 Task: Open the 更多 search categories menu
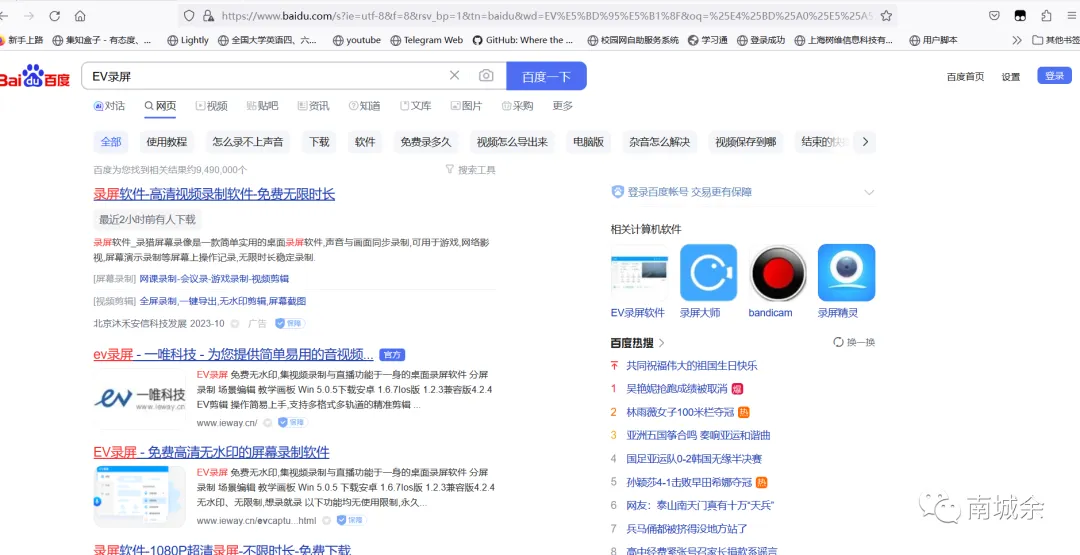pyautogui.click(x=563, y=106)
